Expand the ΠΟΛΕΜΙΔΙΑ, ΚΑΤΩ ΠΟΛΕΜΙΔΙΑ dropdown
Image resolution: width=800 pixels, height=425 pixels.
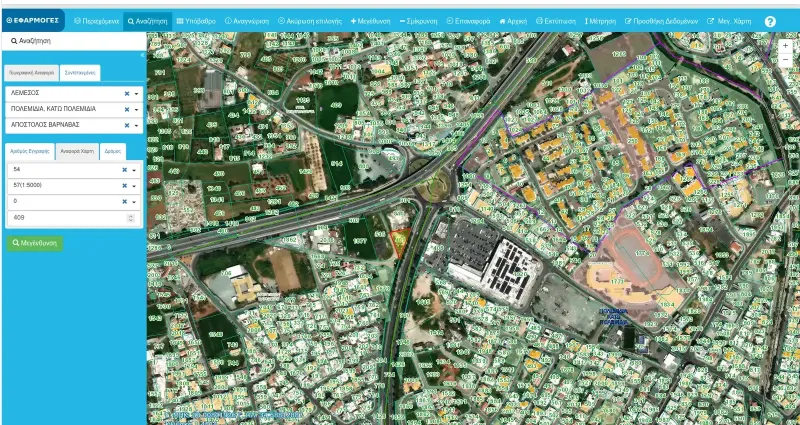(x=136, y=110)
